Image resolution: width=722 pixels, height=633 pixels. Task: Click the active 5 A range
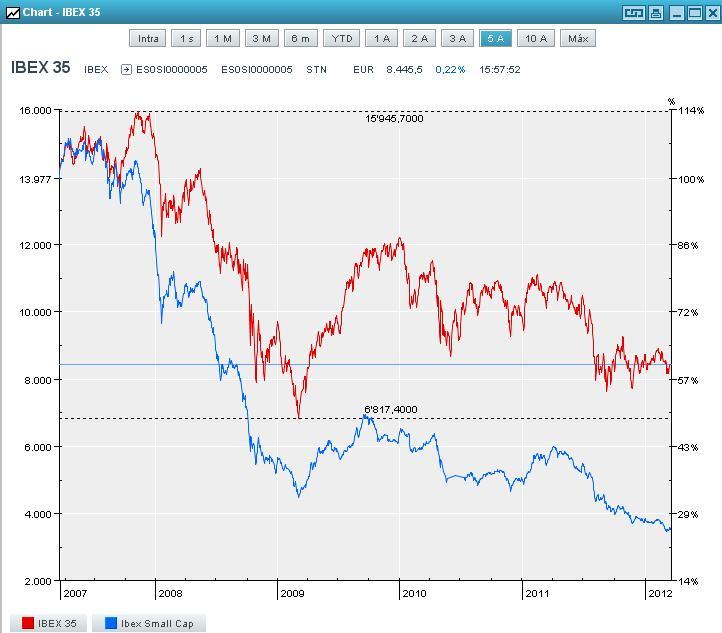pos(495,38)
